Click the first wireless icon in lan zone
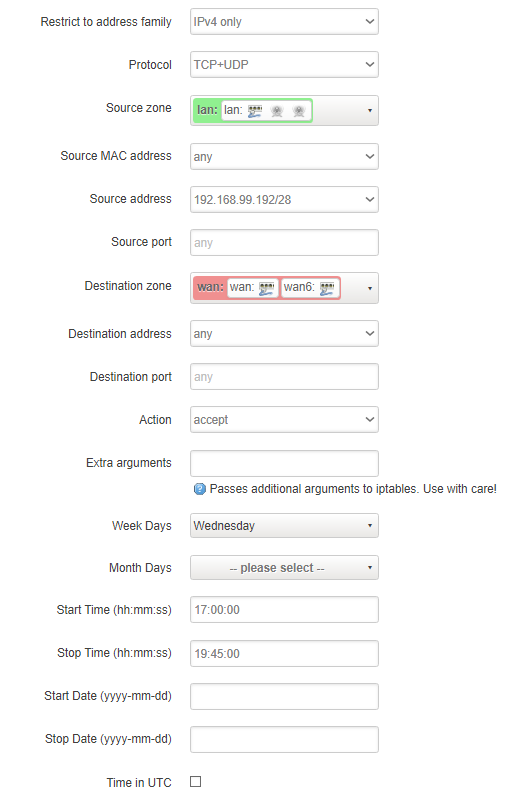 277,111
